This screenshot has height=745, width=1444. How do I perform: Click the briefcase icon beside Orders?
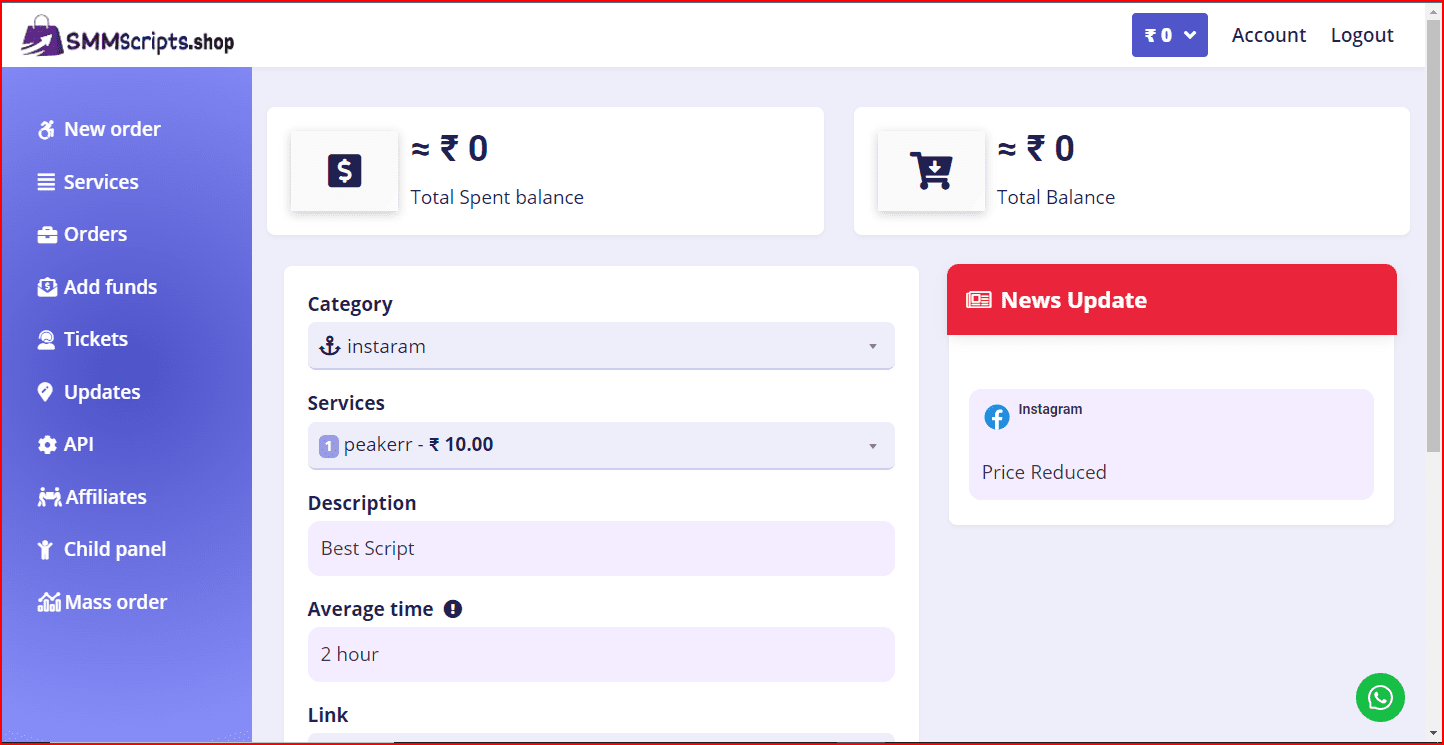coord(47,235)
